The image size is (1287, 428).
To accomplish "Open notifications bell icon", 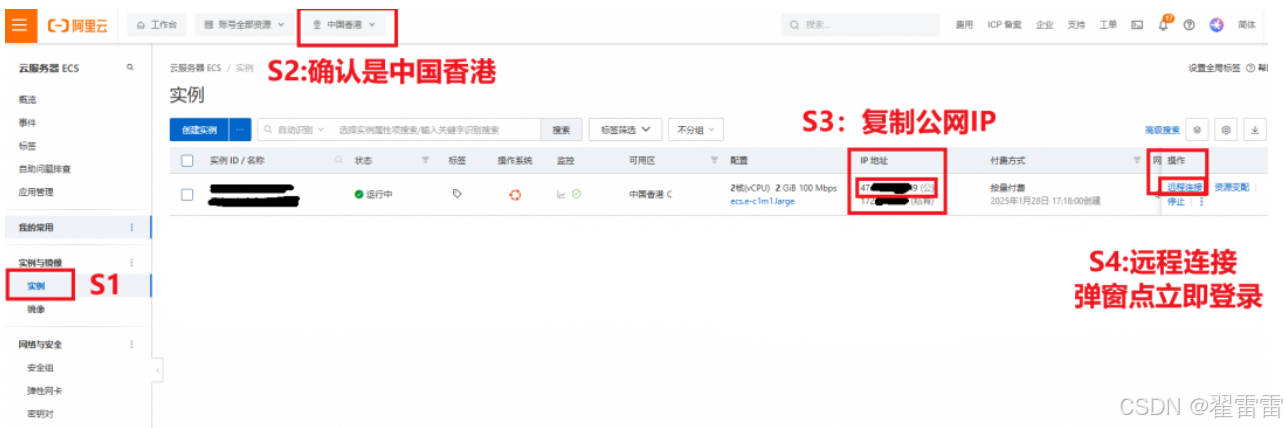I will pyautogui.click(x=1163, y=25).
